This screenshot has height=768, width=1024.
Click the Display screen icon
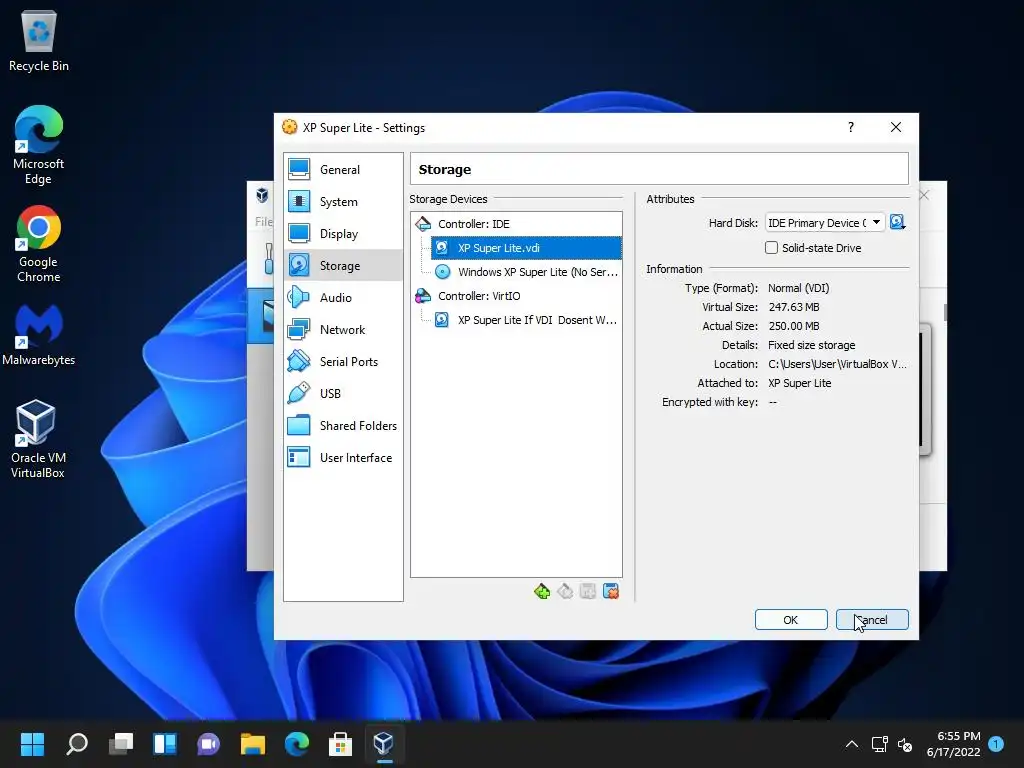(299, 233)
